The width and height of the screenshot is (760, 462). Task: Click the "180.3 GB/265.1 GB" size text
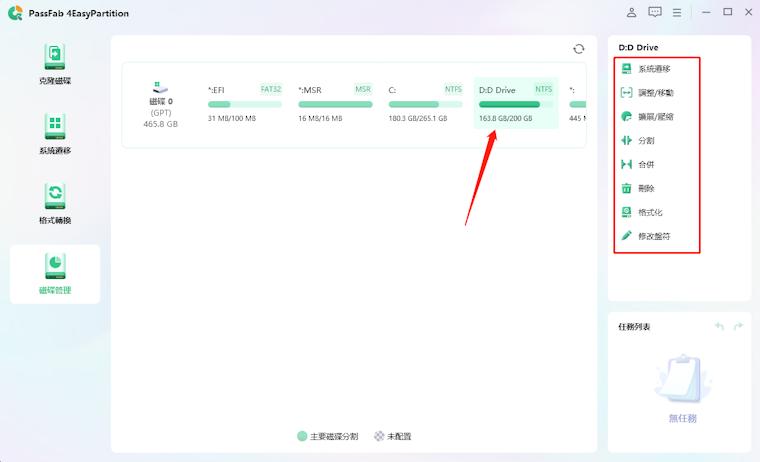418,118
